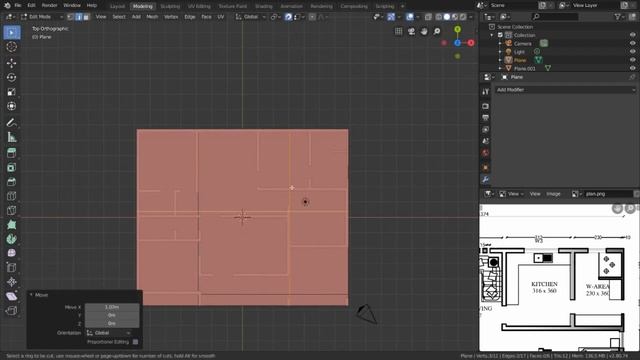640x360 pixels.
Task: Open Orientation dropdown in Move panel
Action: (x=109, y=333)
